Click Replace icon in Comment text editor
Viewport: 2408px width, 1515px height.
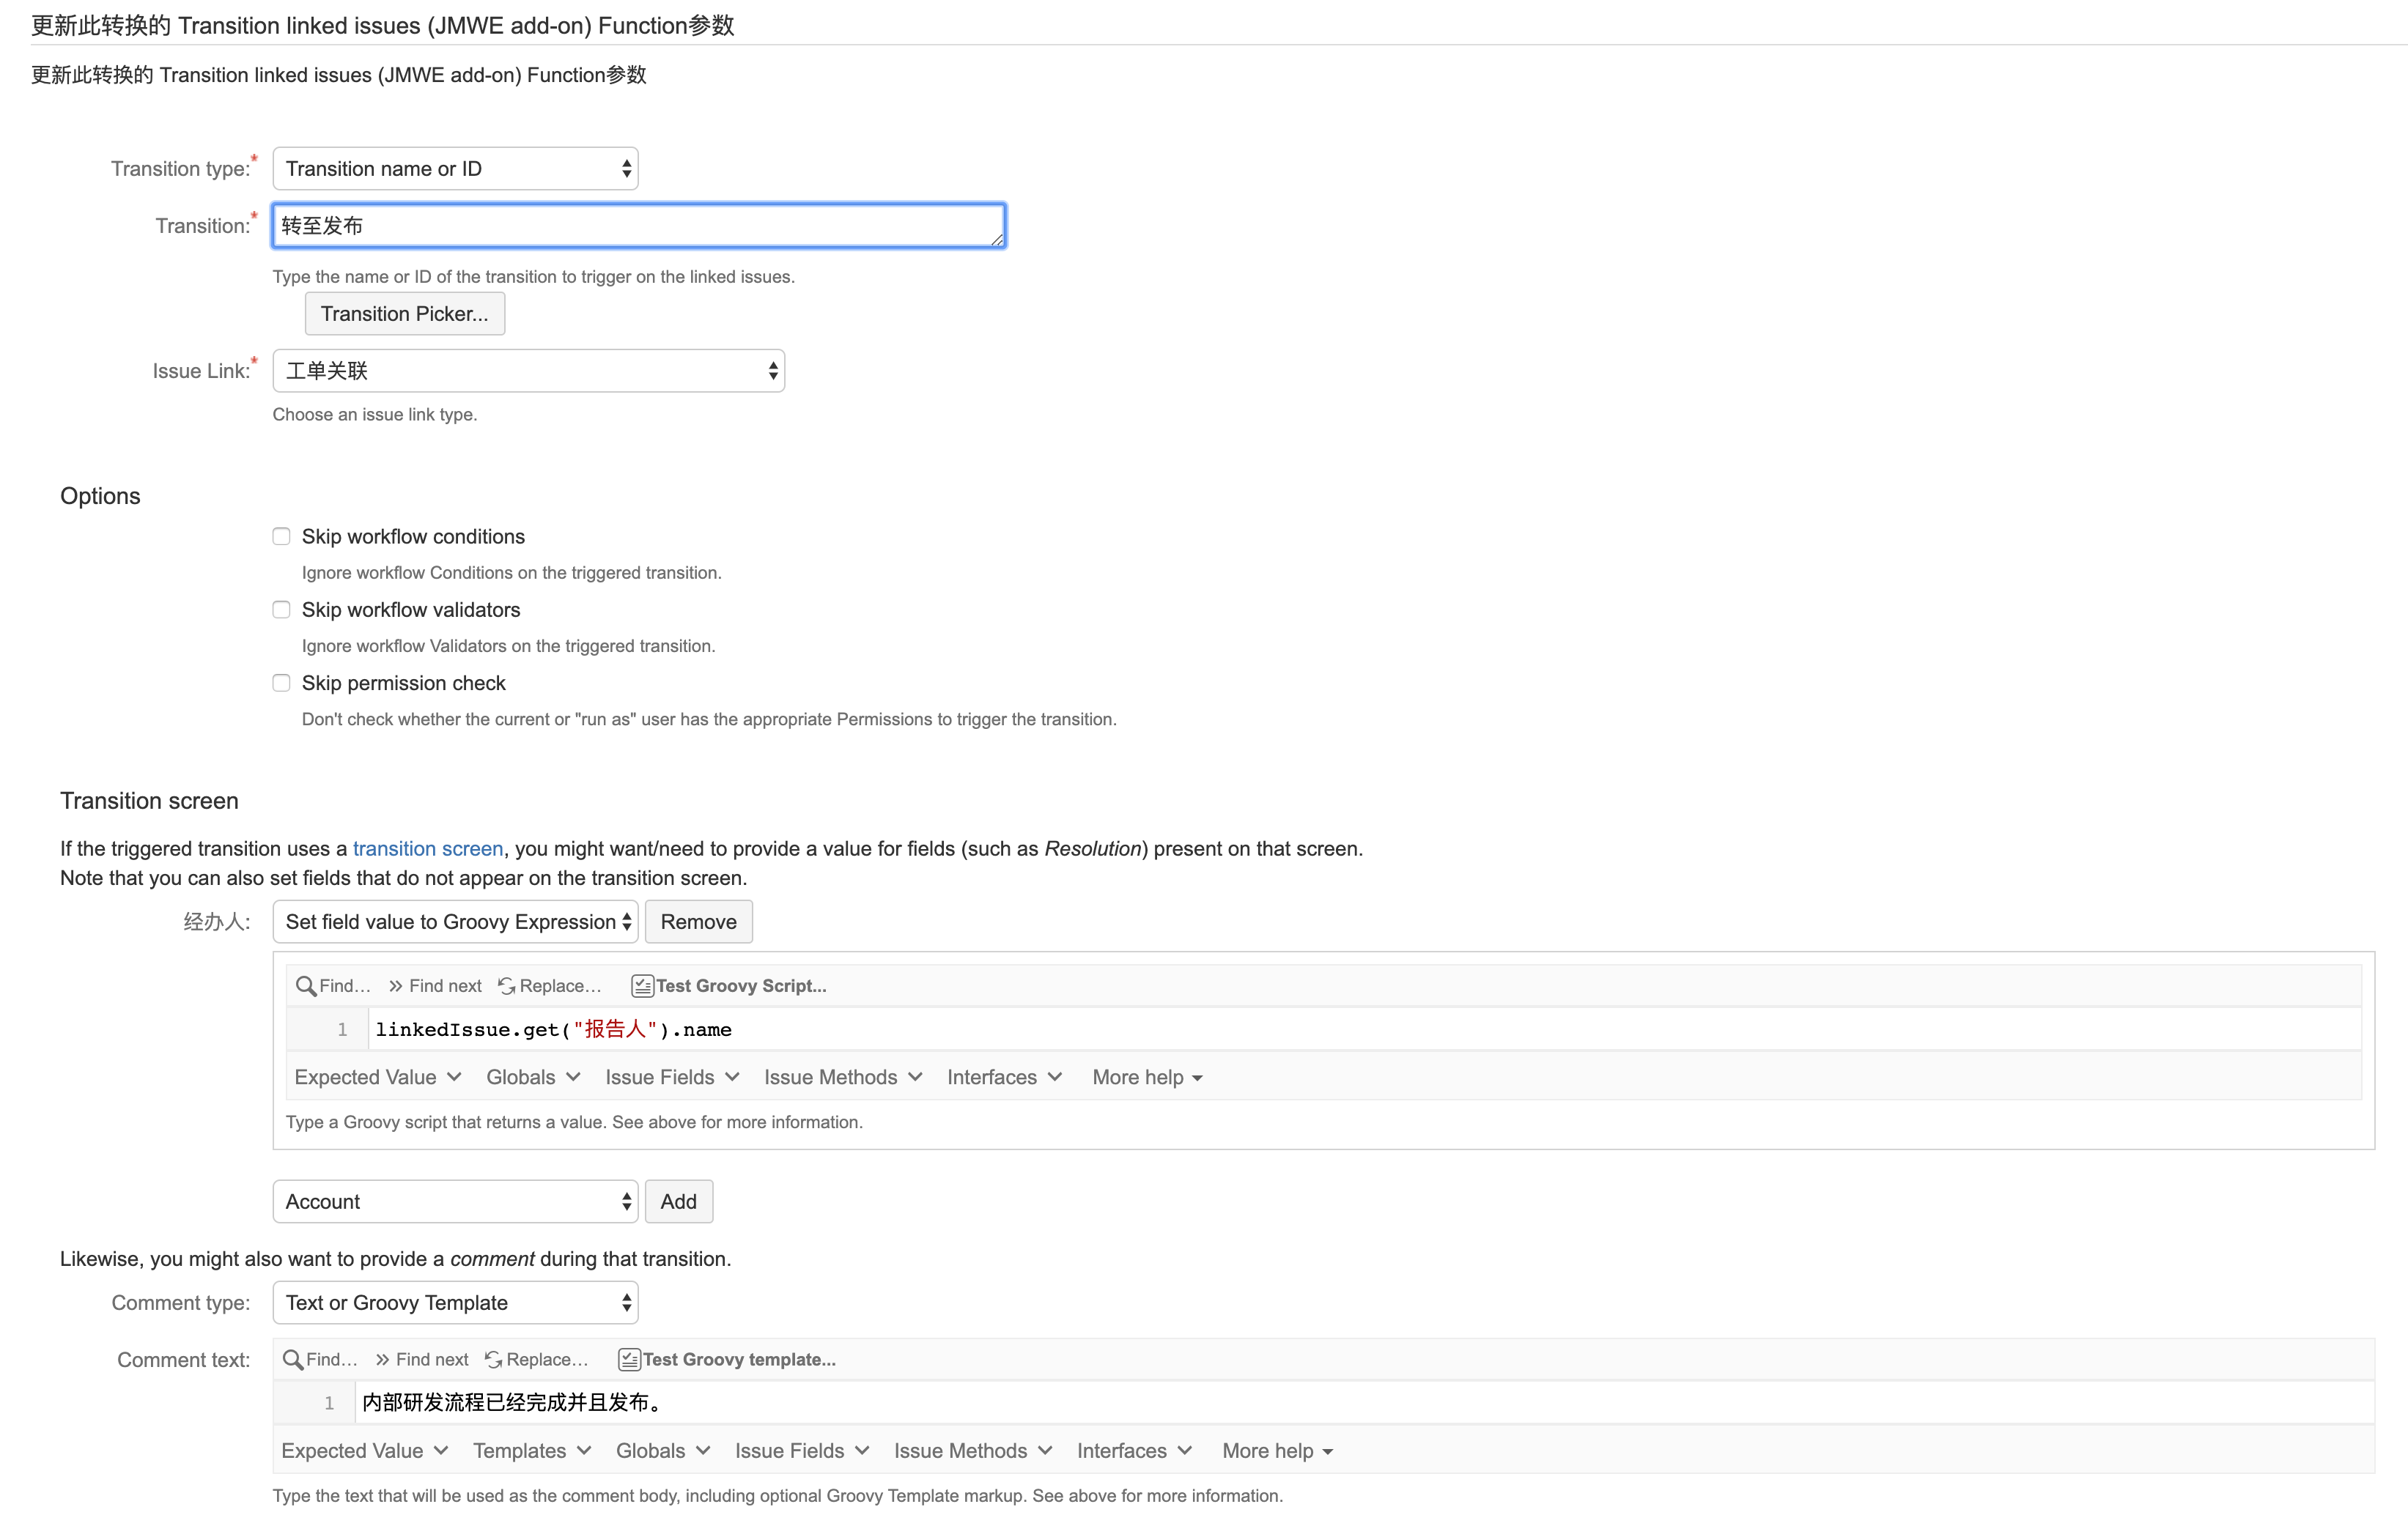click(x=494, y=1360)
